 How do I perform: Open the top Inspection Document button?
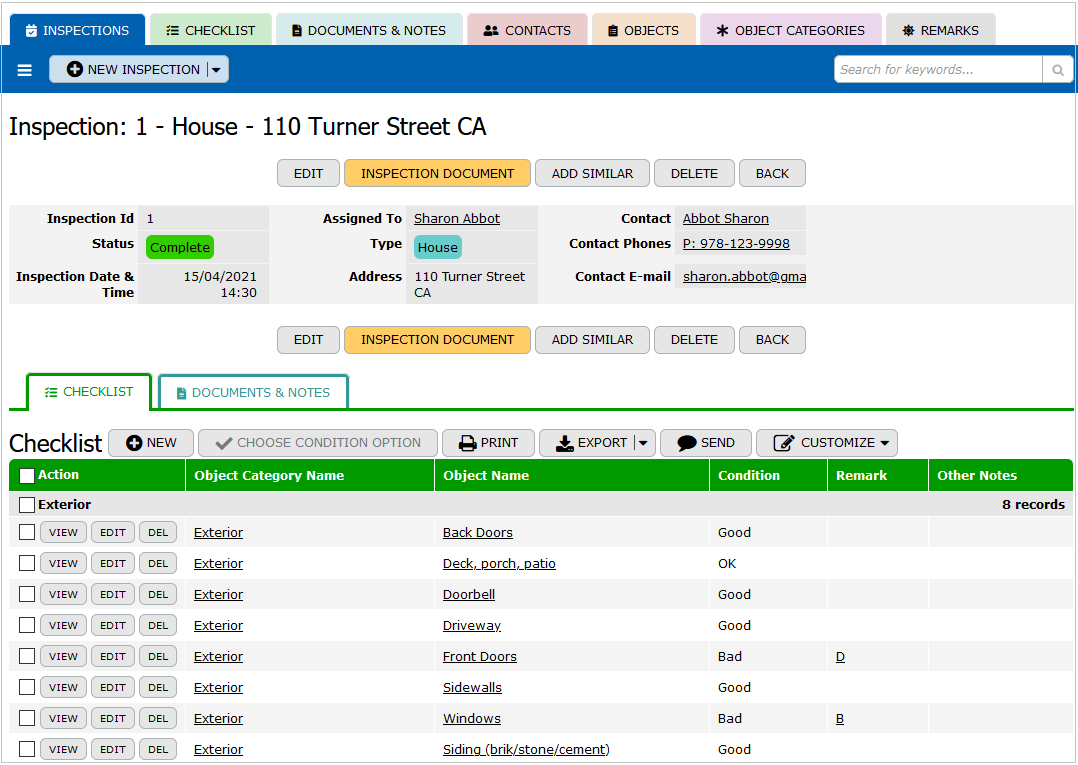tap(437, 173)
